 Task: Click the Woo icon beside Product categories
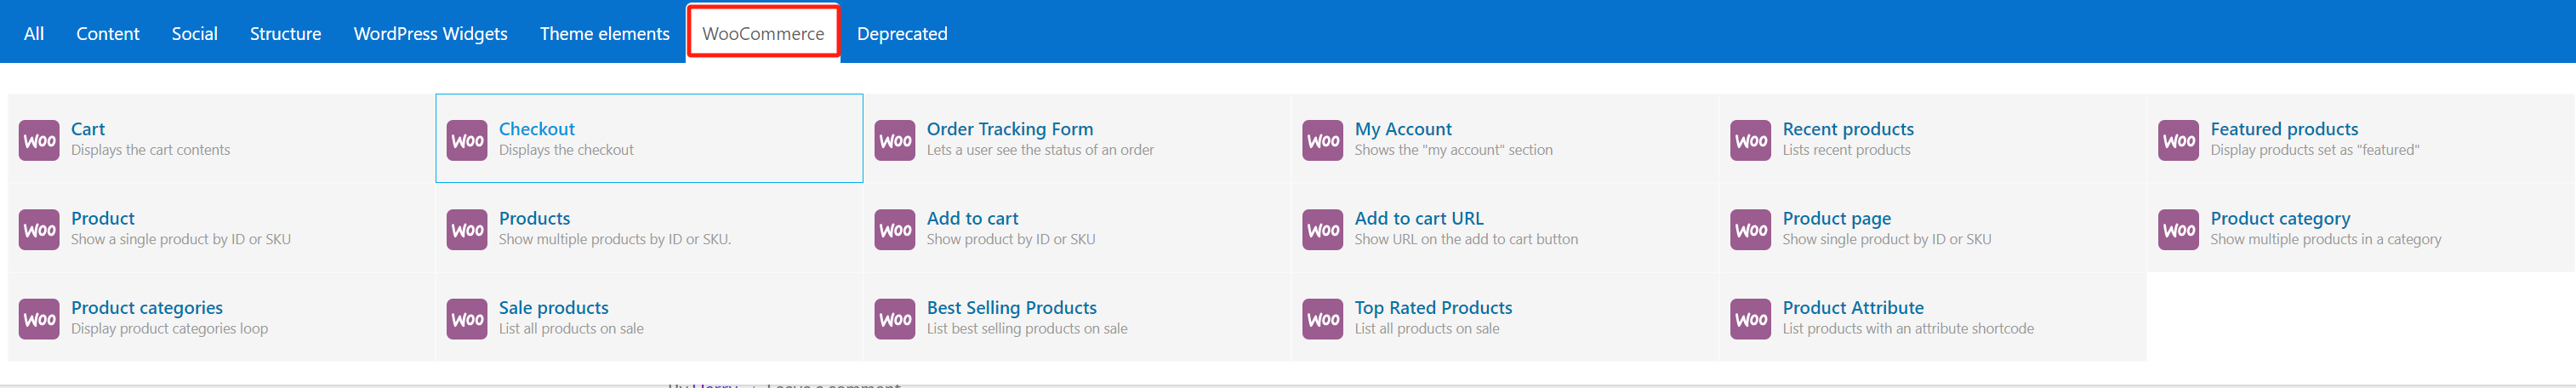(39, 319)
